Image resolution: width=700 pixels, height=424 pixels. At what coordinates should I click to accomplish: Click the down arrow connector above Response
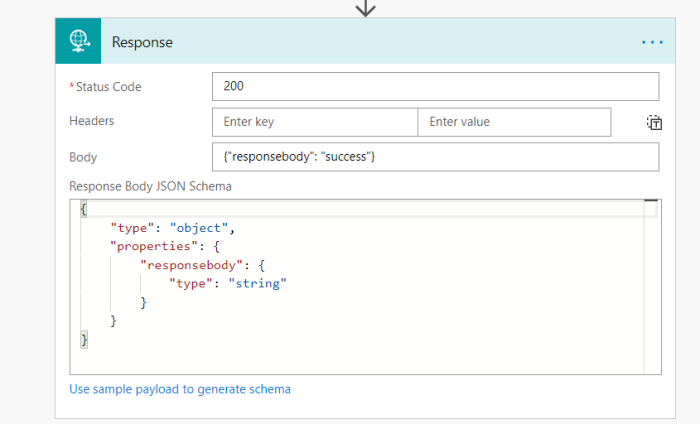[x=366, y=8]
